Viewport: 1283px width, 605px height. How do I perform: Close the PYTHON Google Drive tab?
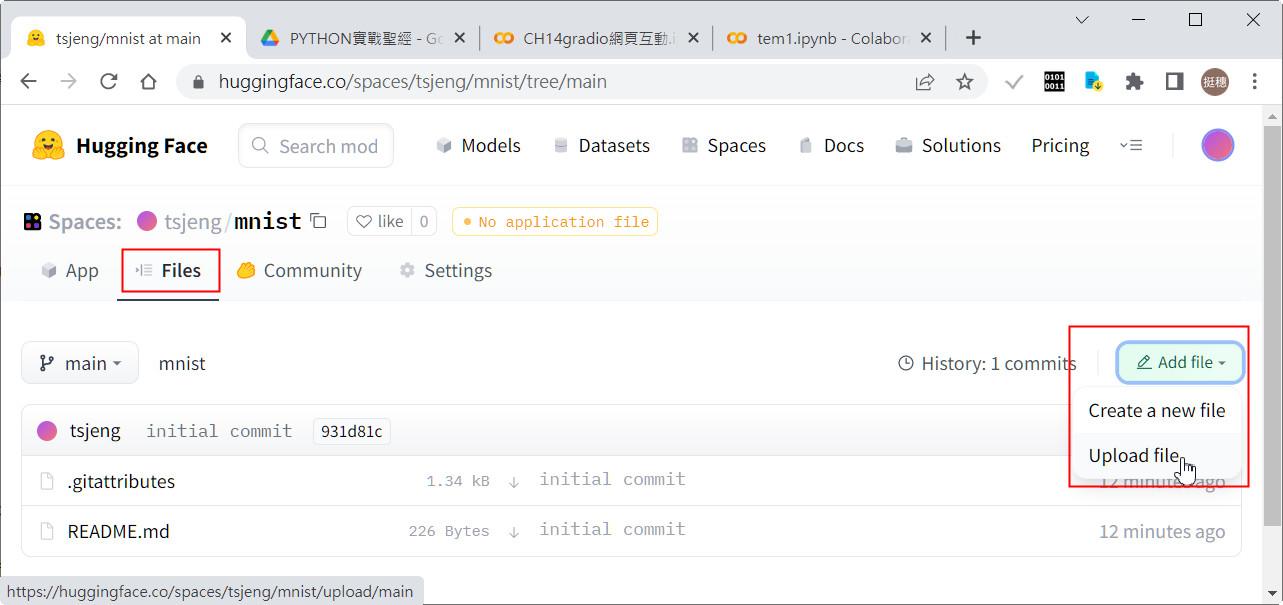pyautogui.click(x=458, y=38)
